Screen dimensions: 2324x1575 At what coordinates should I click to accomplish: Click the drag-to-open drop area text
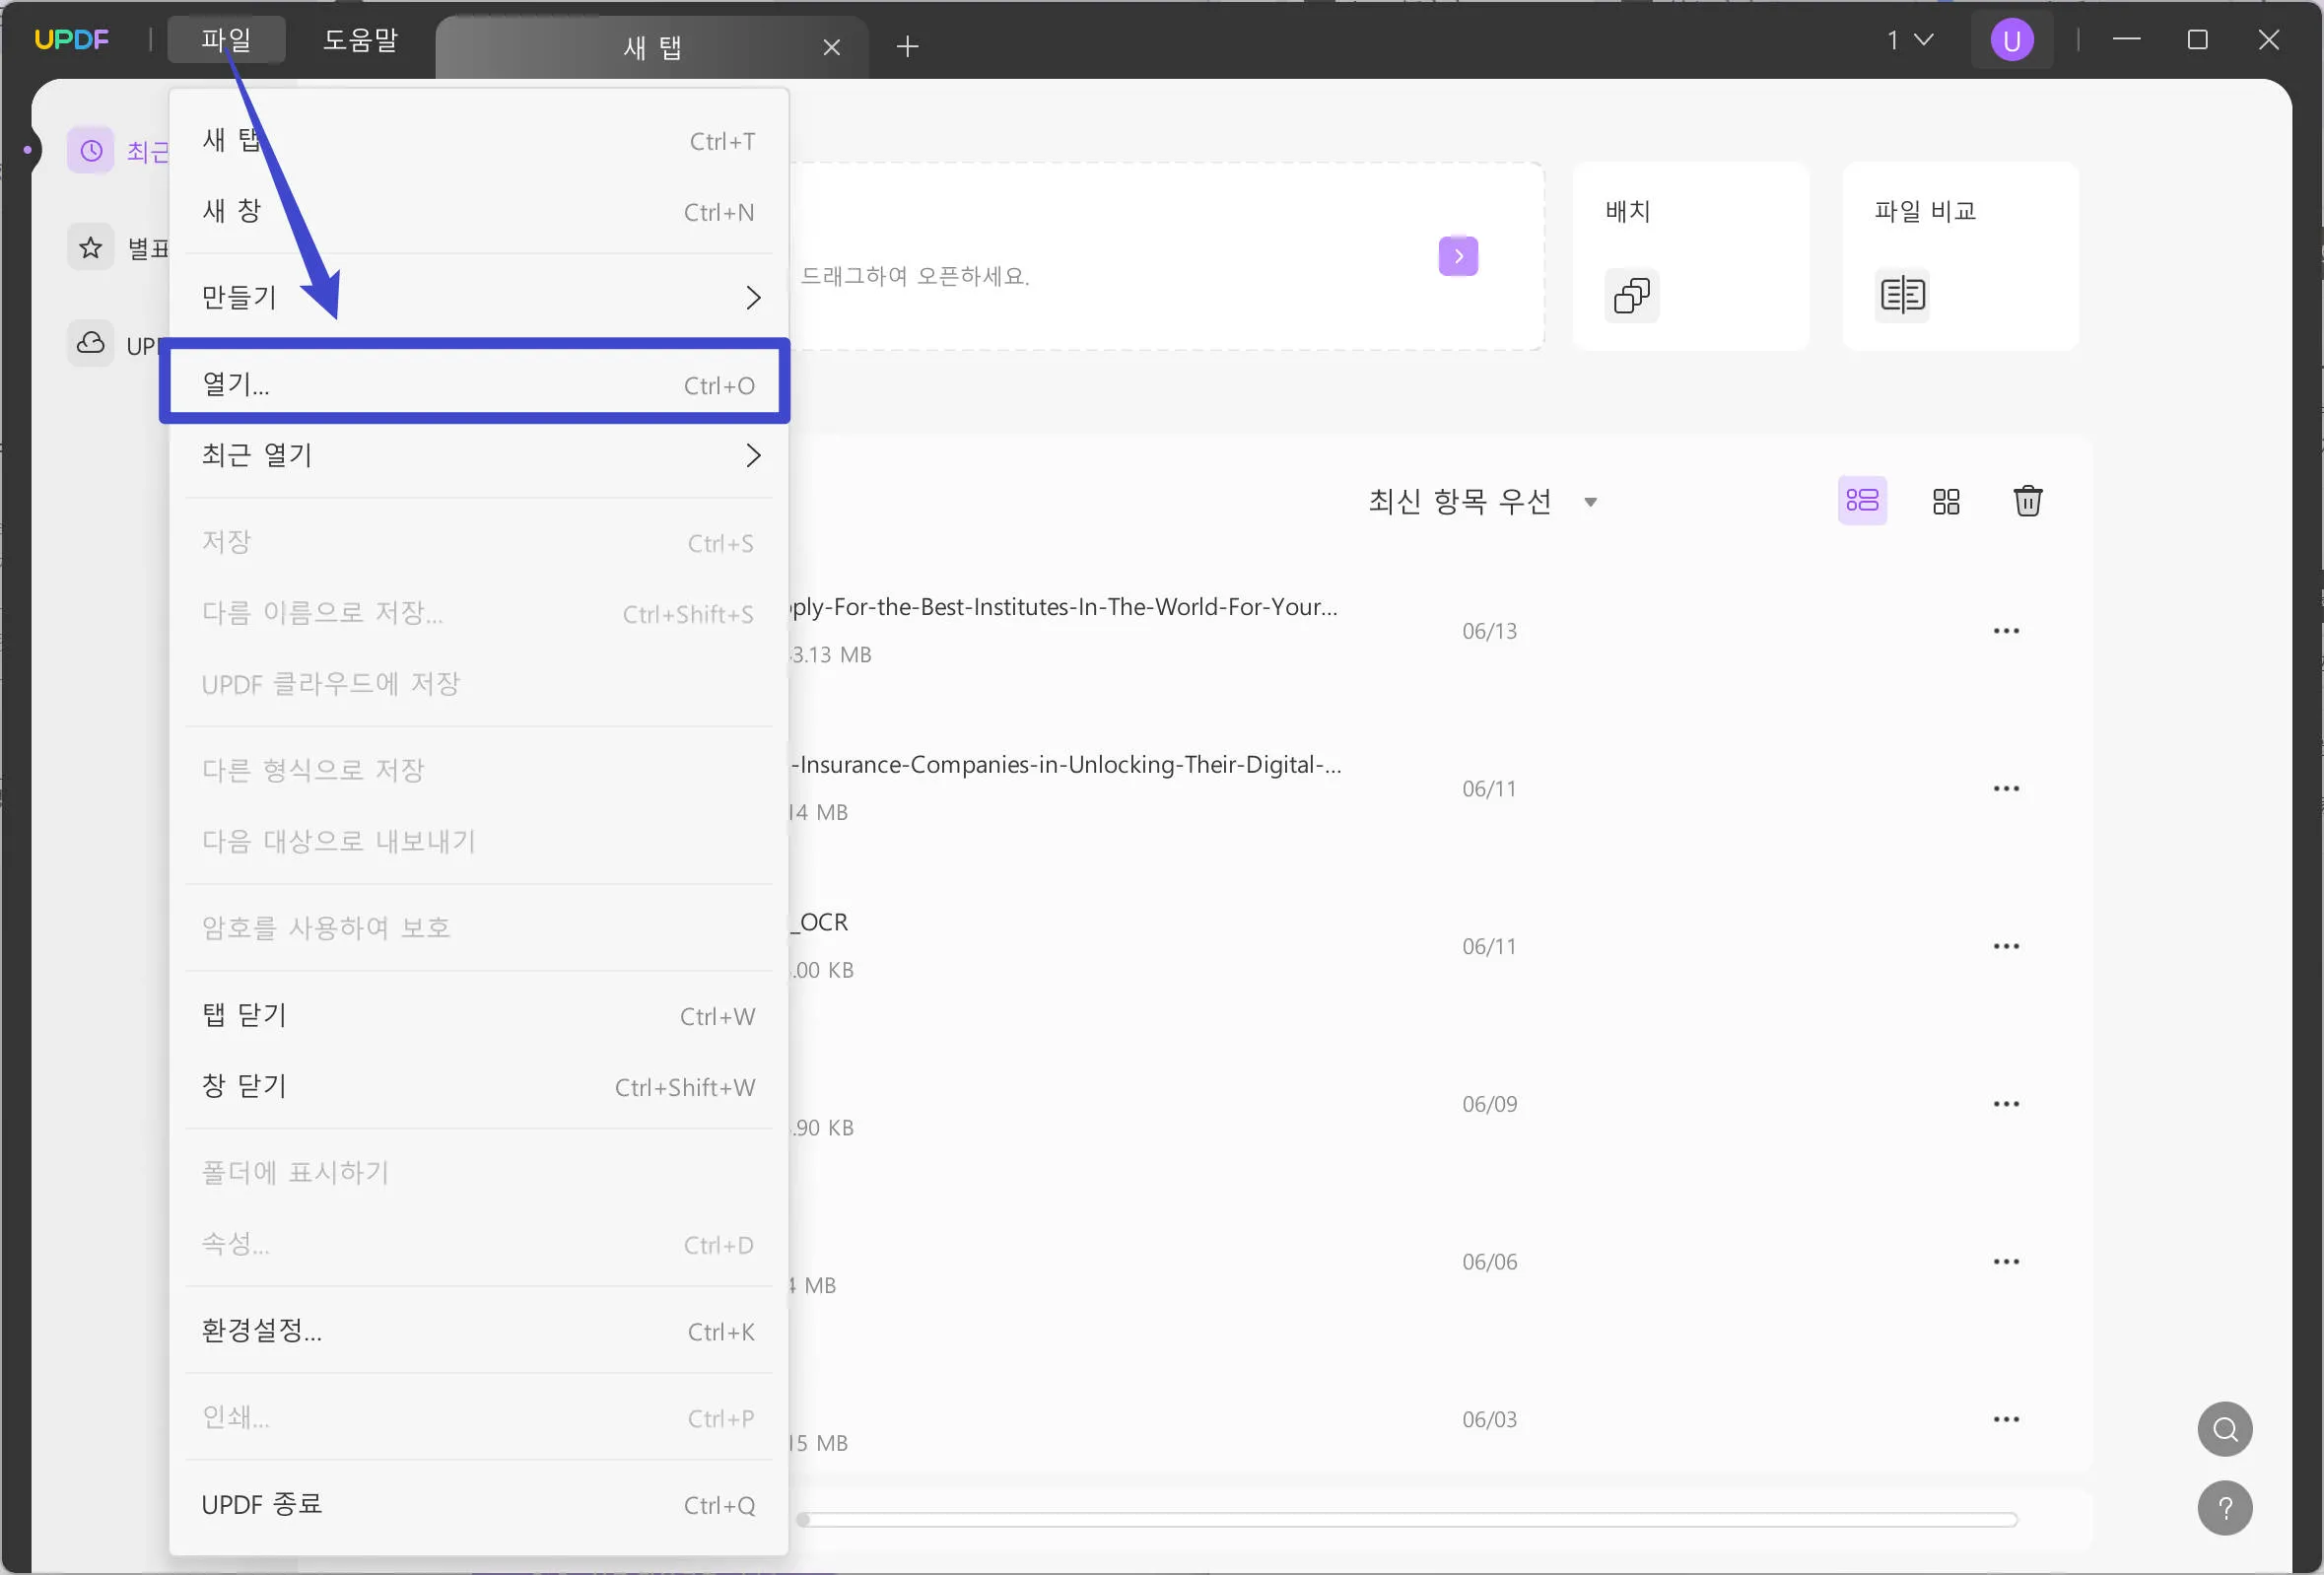[x=914, y=276]
